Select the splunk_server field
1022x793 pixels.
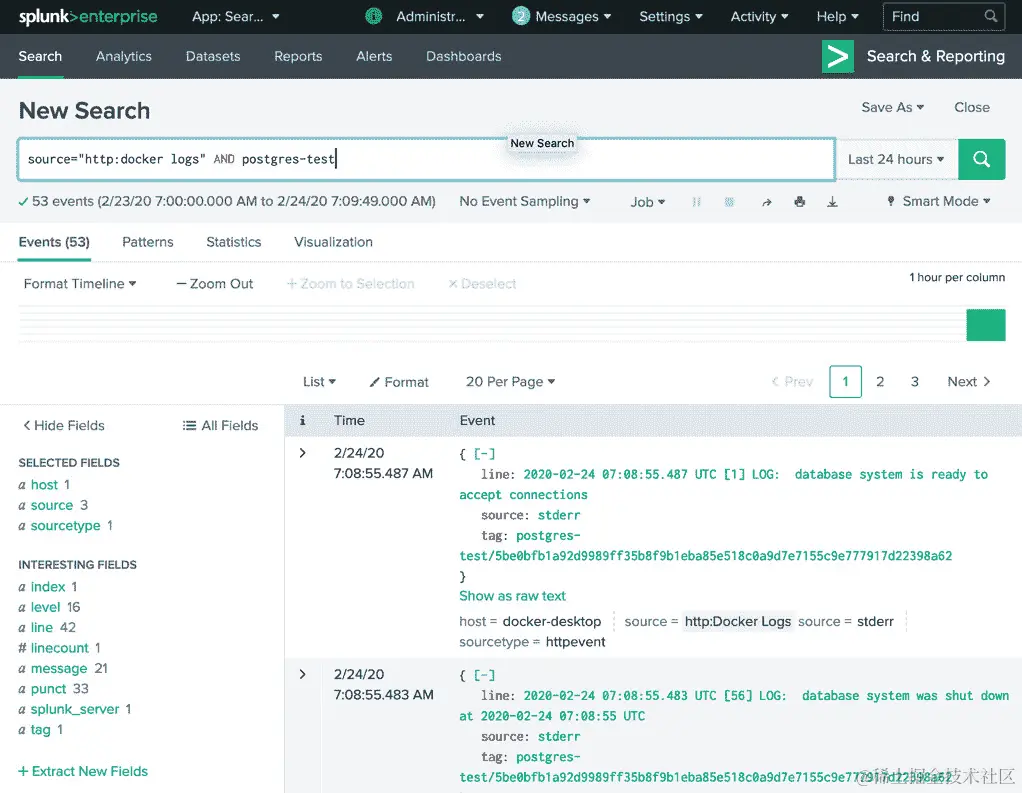click(x=75, y=709)
